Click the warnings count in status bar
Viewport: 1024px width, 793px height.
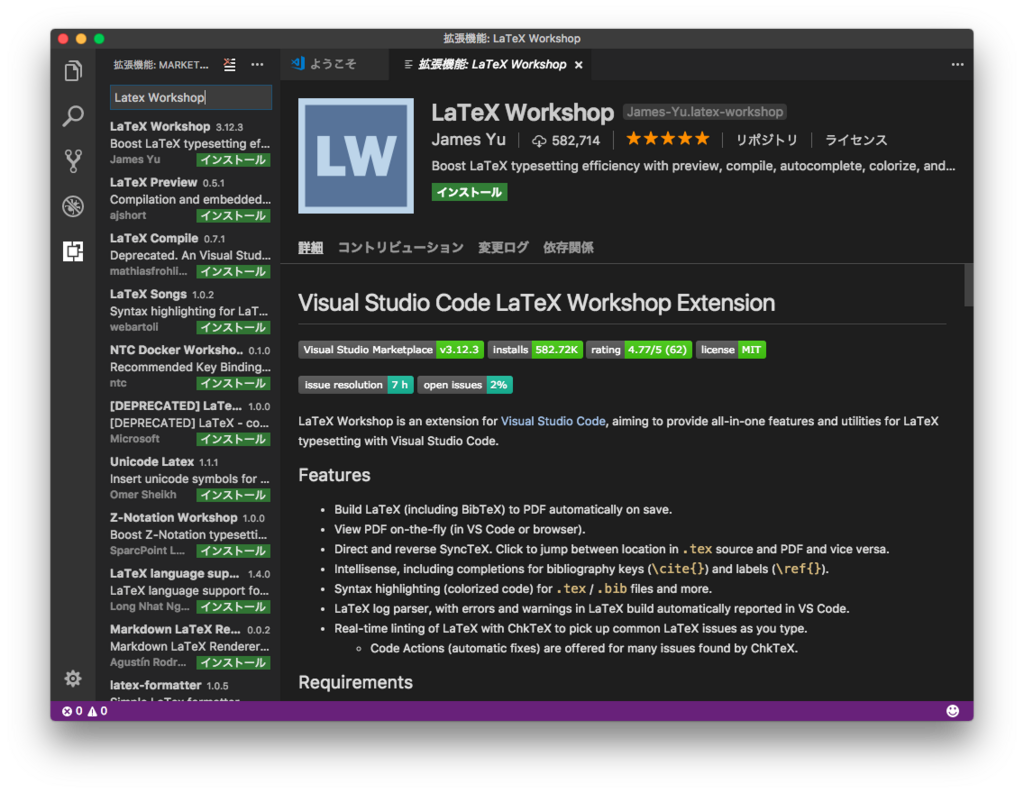pyautogui.click(x=97, y=711)
